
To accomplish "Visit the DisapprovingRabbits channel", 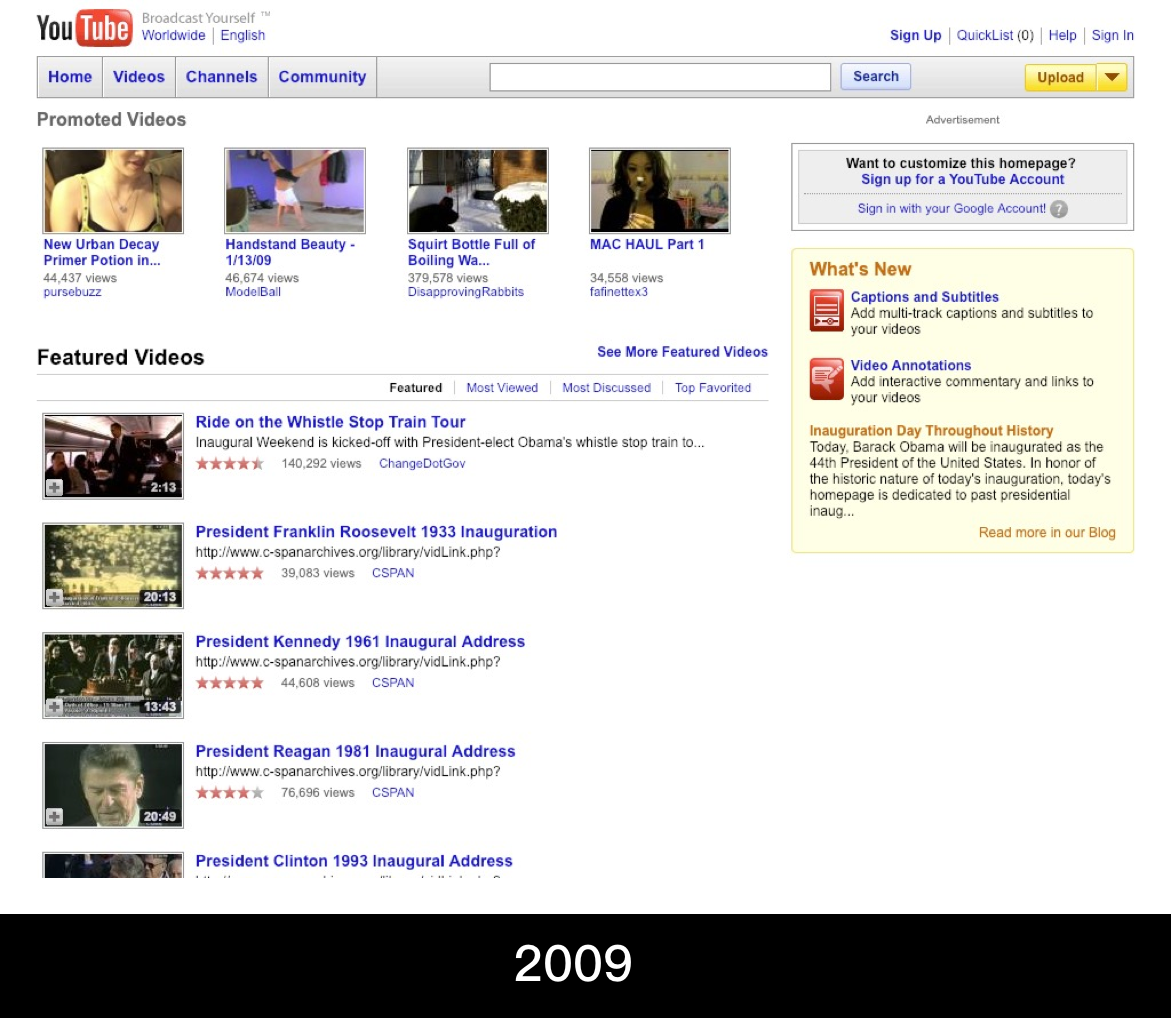I will [x=466, y=292].
